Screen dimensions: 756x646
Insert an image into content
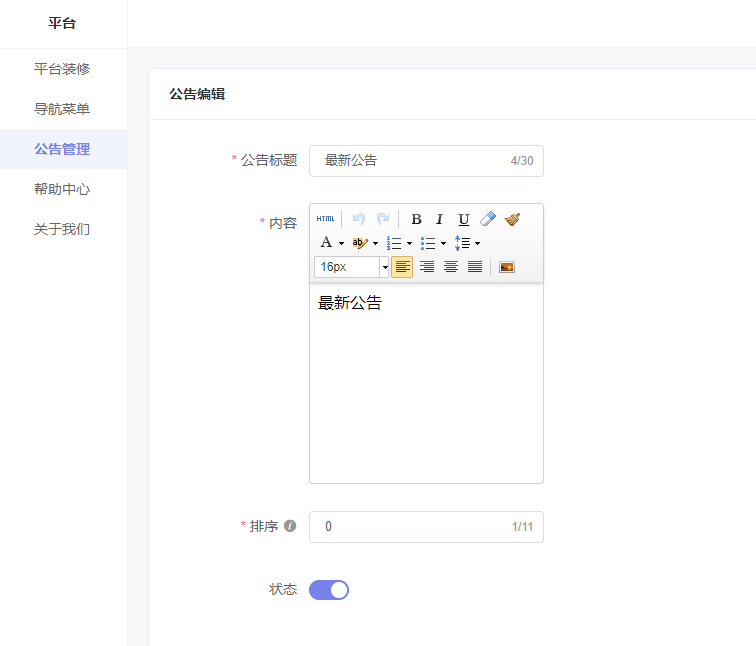pos(507,267)
